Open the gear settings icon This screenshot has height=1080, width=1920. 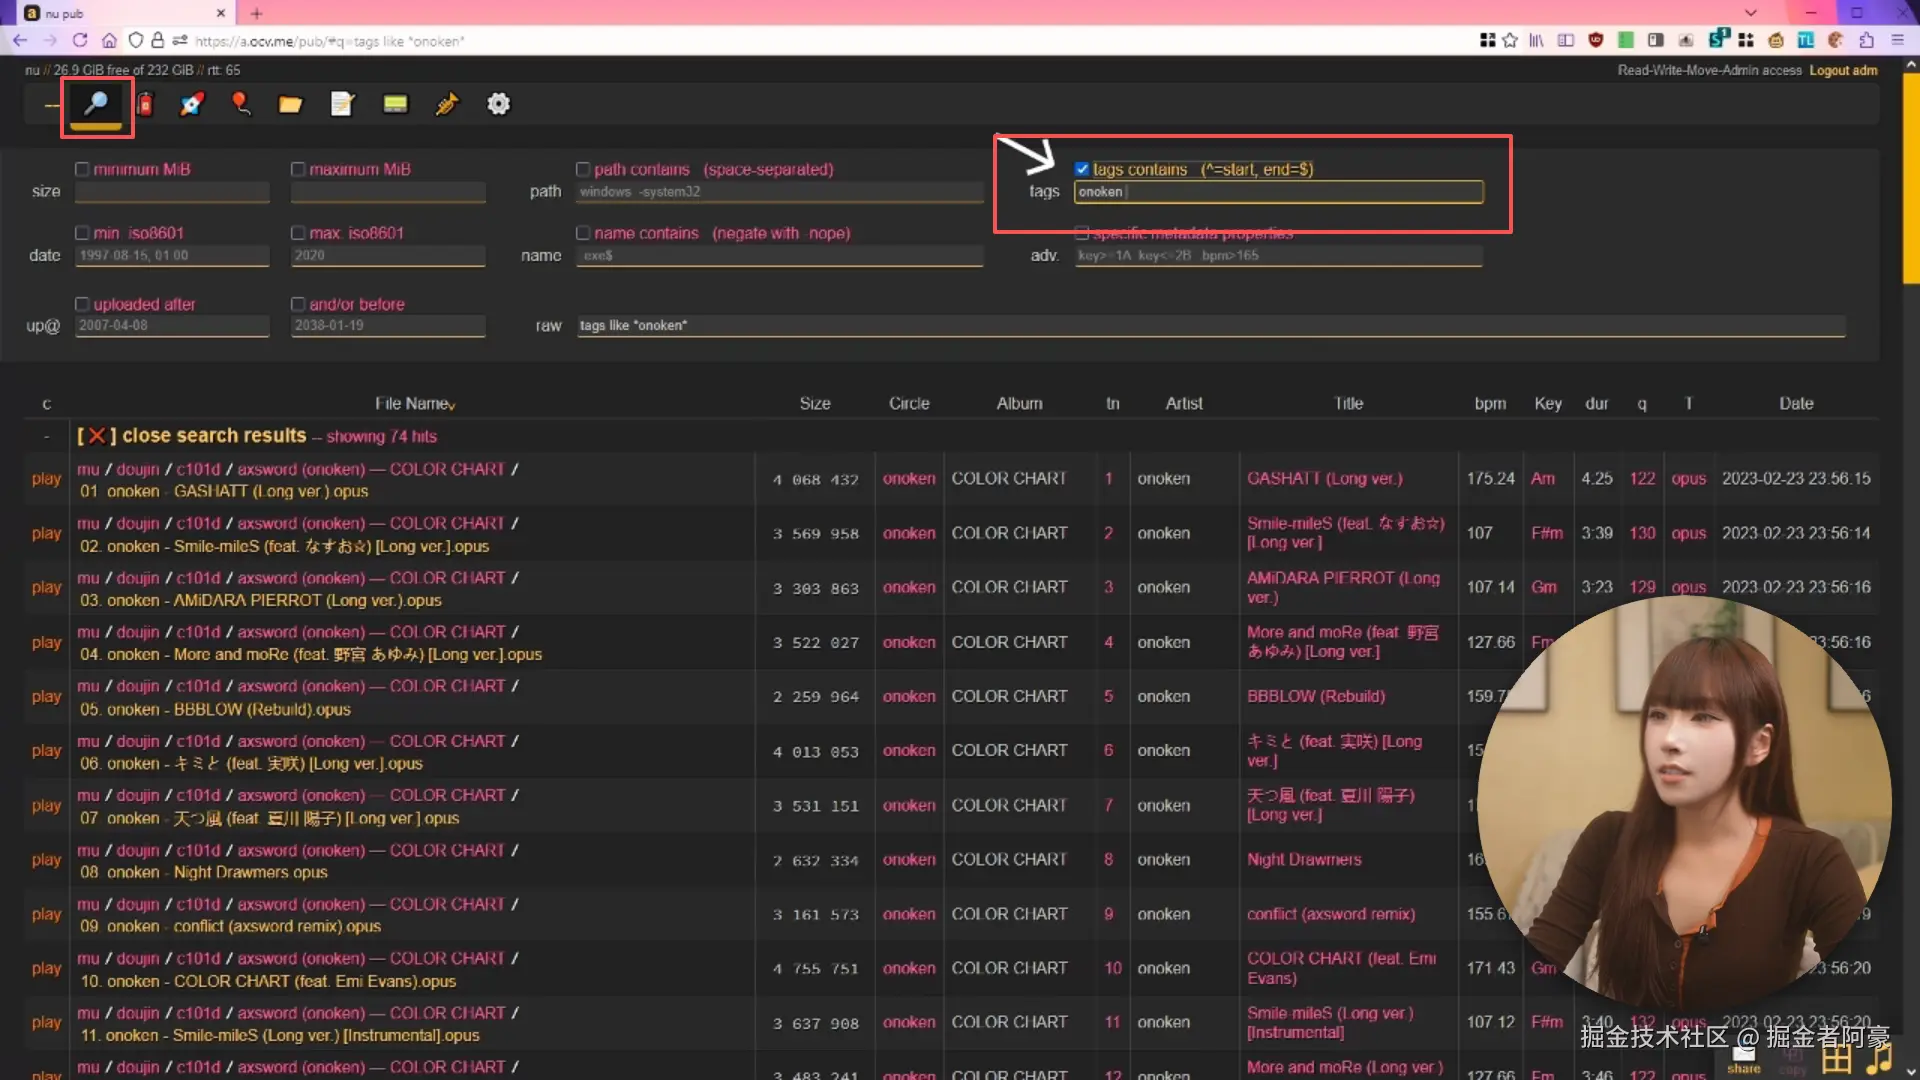click(x=498, y=104)
